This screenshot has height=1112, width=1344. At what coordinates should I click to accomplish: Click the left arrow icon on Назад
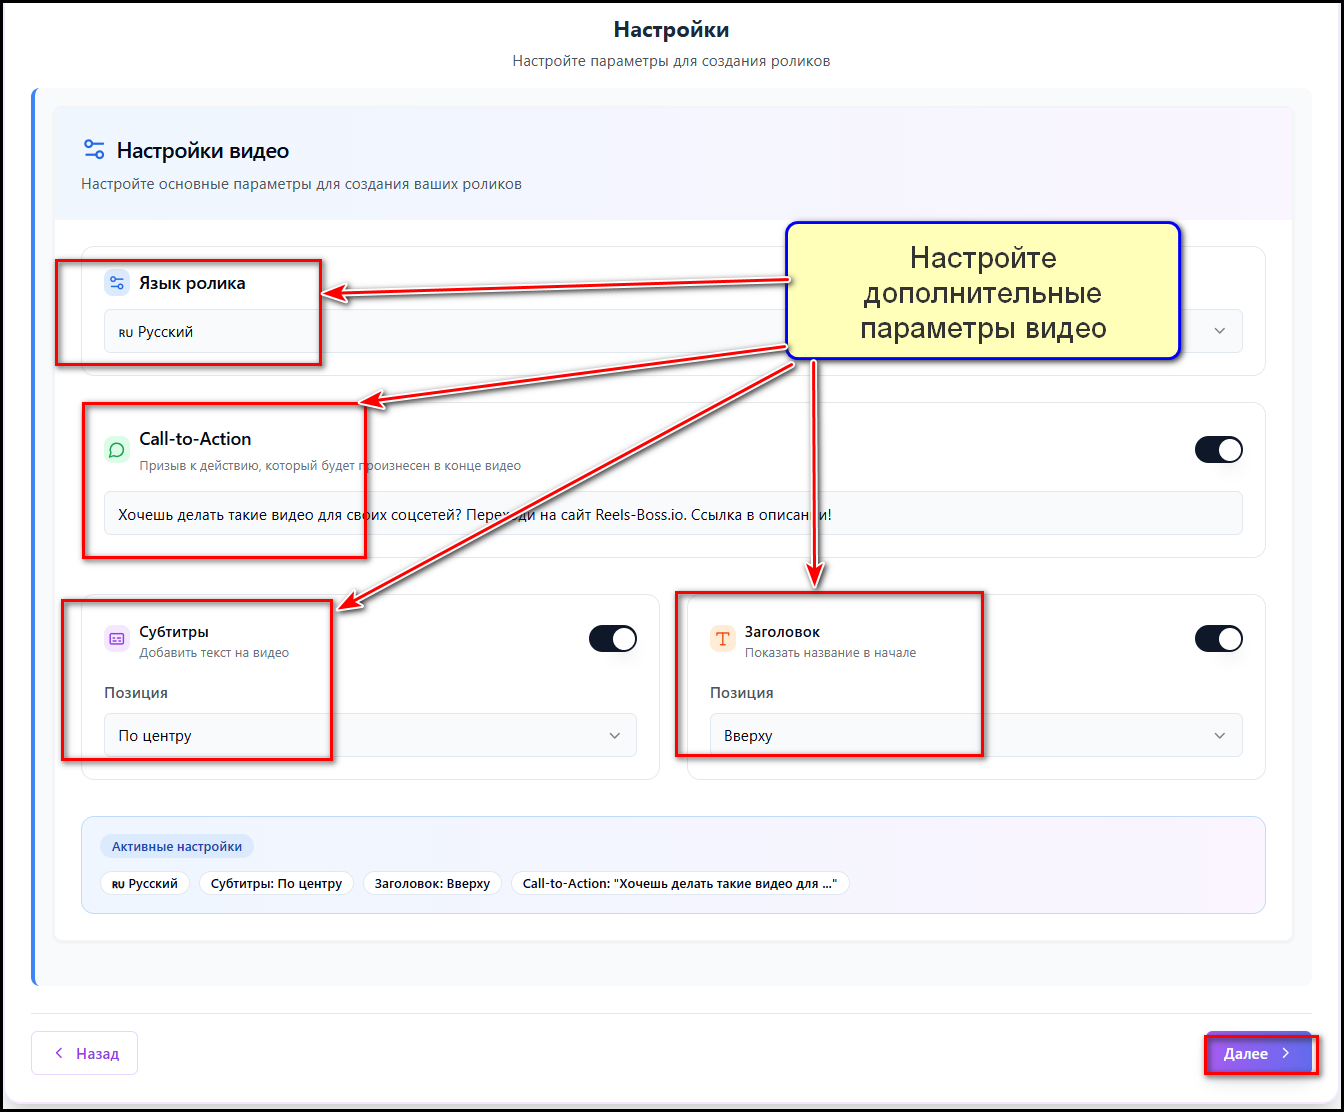click(x=59, y=1053)
